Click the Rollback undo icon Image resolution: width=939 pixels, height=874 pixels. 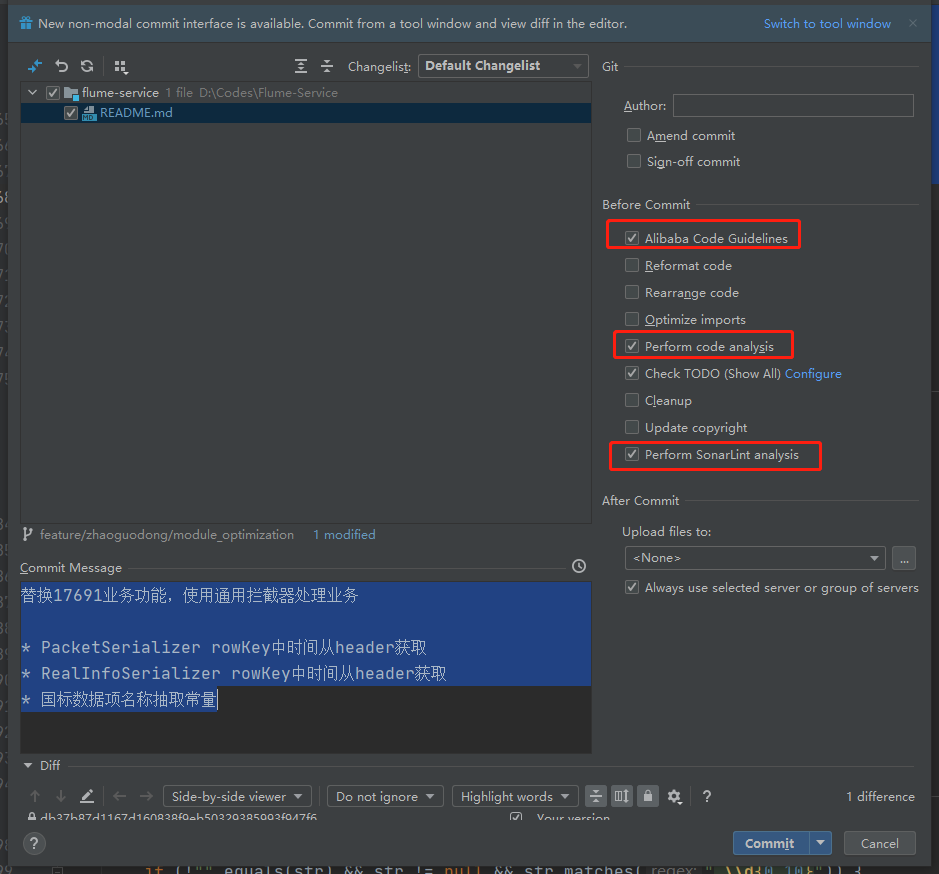coord(61,66)
